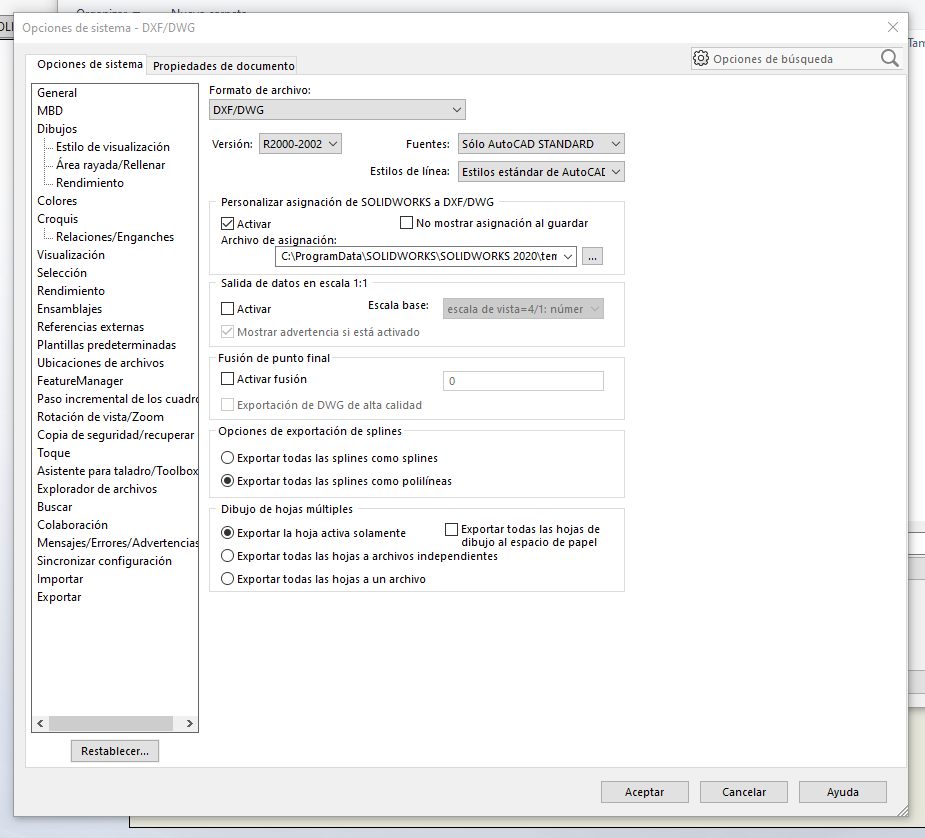Screen dimensions: 925x838
Task: Select Paso incremental de los cuadros category
Action: (117, 399)
